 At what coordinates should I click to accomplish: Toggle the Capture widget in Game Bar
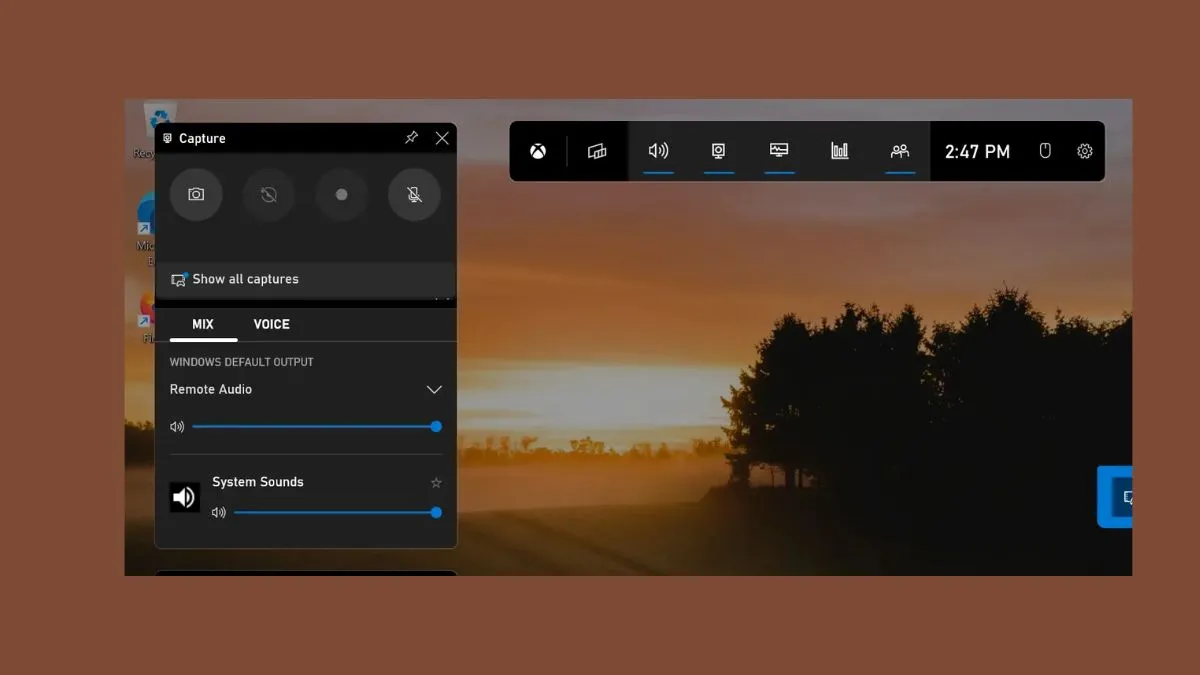click(x=718, y=151)
